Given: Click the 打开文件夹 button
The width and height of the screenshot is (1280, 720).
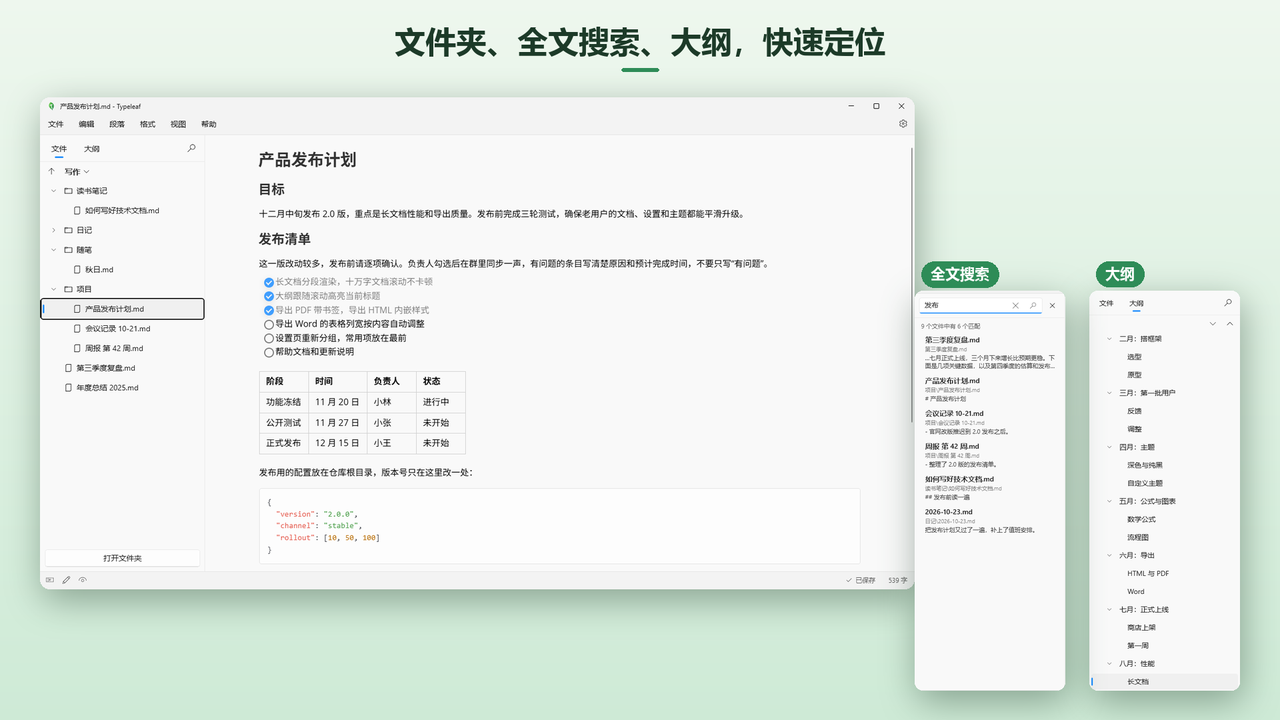Looking at the screenshot, I should click(x=123, y=558).
